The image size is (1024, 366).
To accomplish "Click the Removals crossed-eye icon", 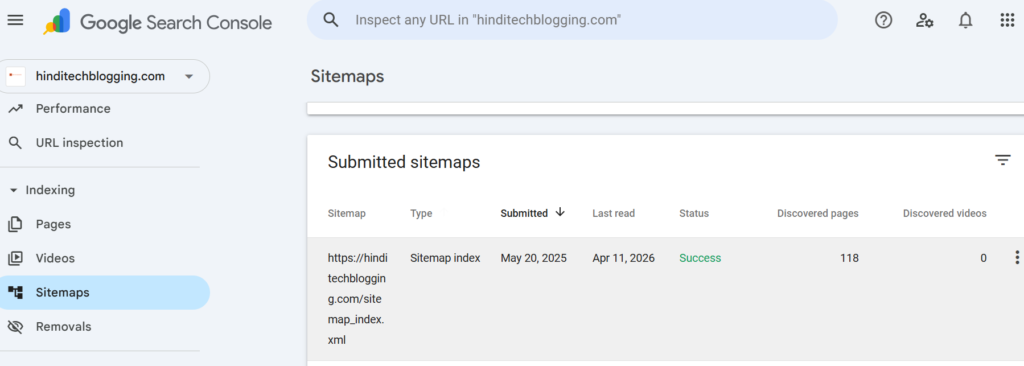I will click(15, 326).
